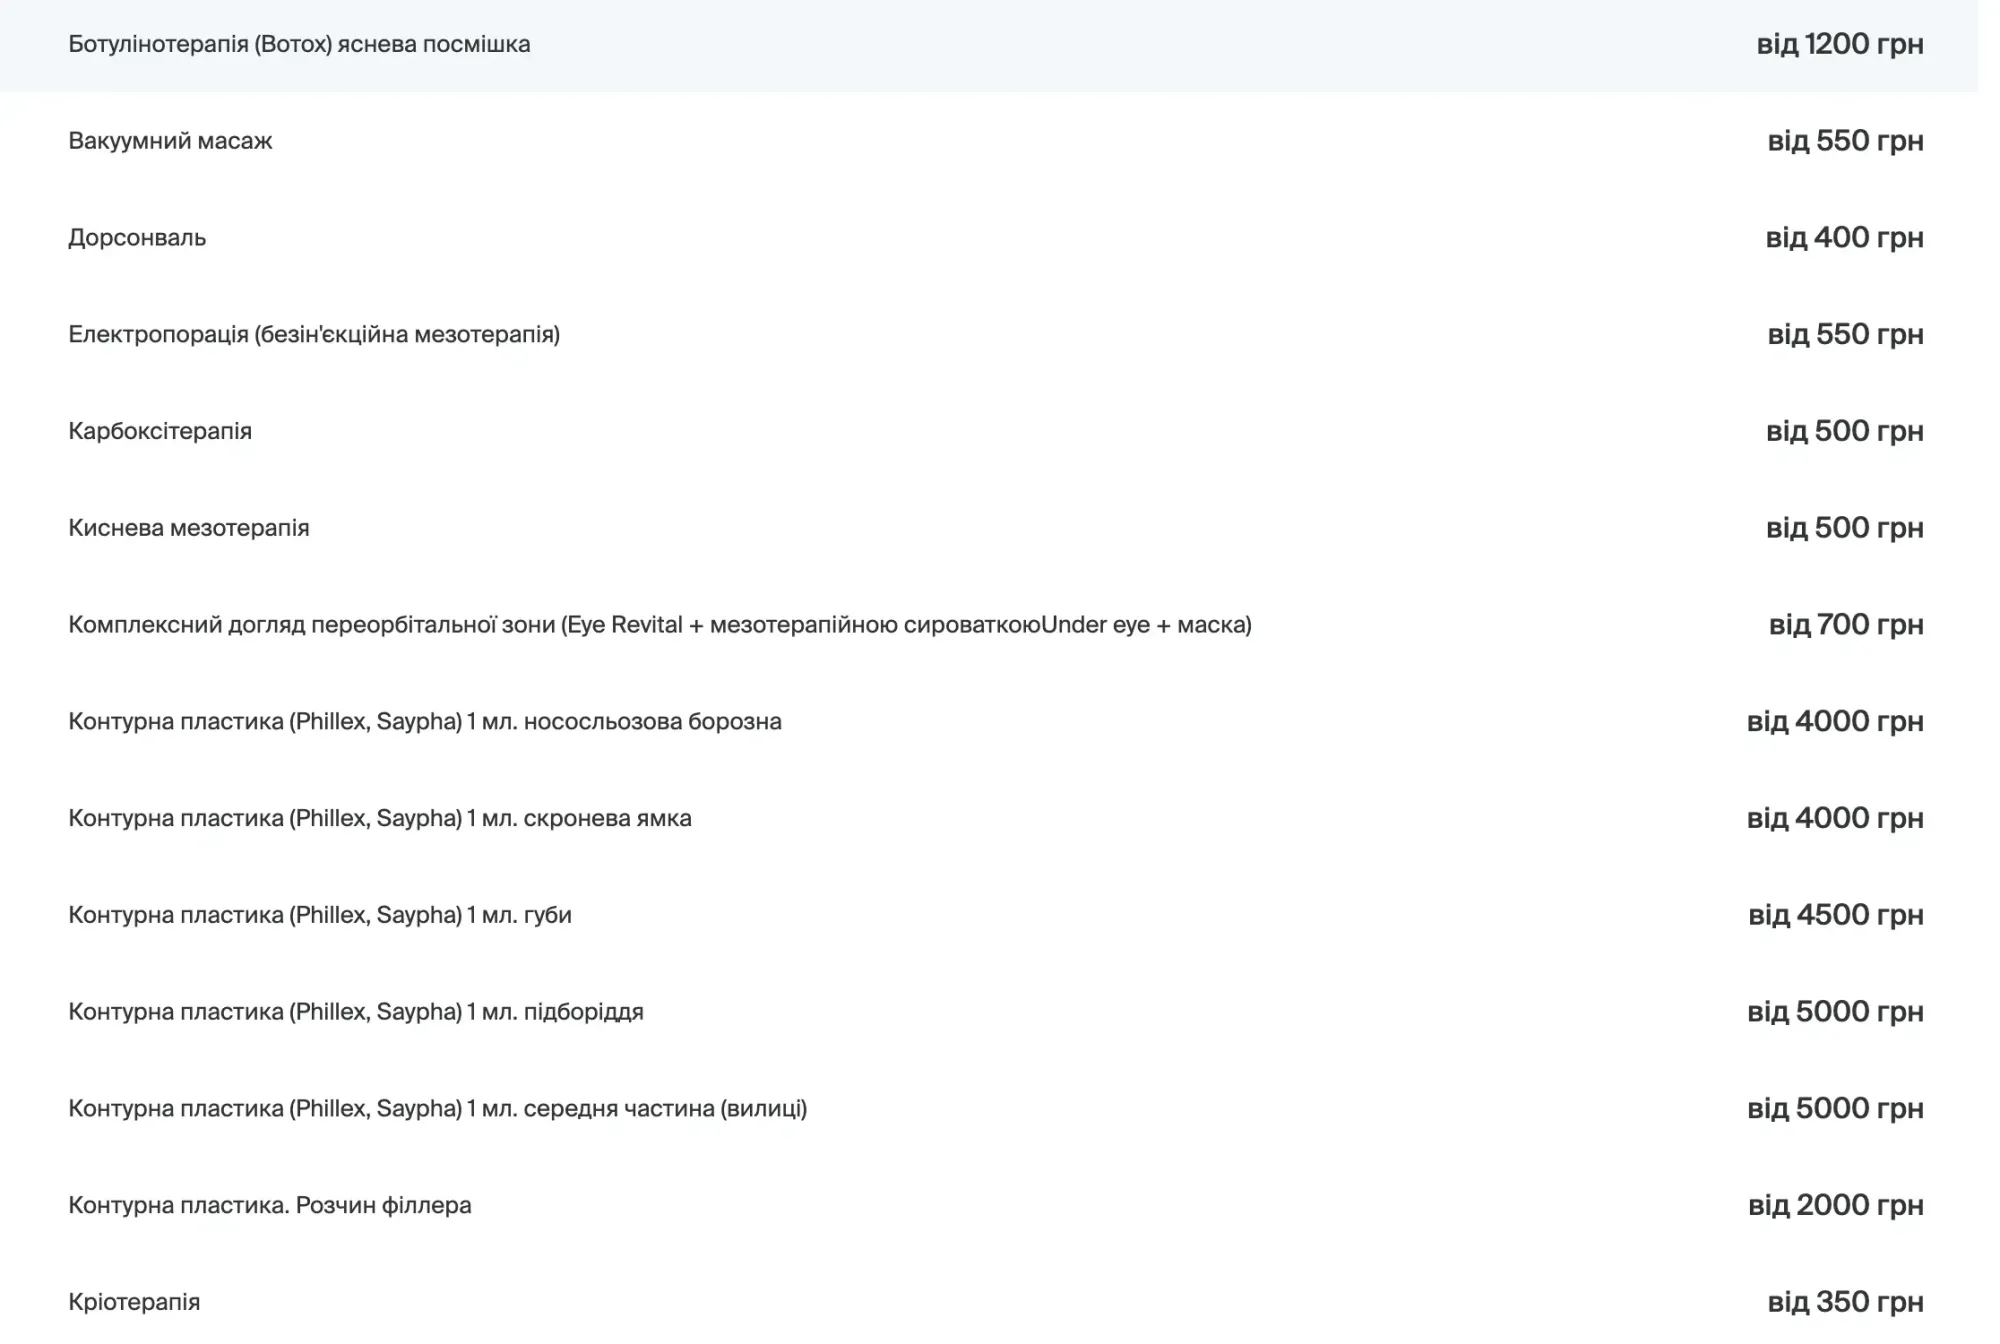Click the від 350 грн price
This screenshot has height=1344, width=2000.
[1846, 1302]
